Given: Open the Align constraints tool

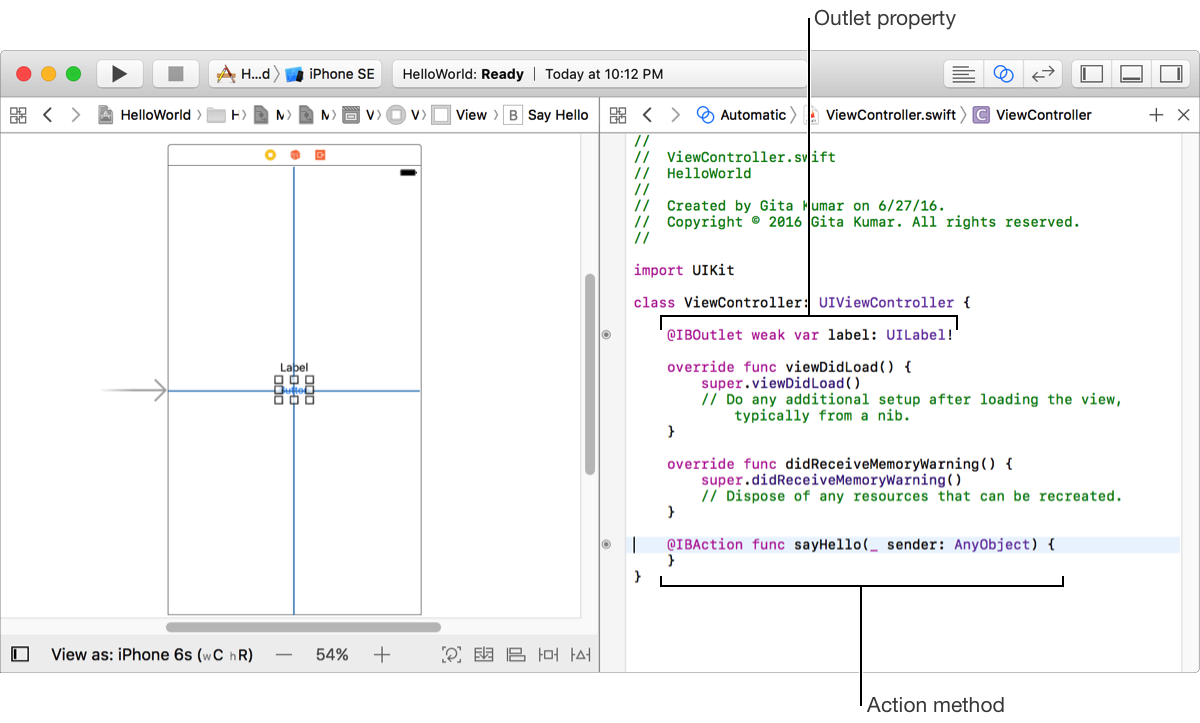Looking at the screenshot, I should point(516,655).
